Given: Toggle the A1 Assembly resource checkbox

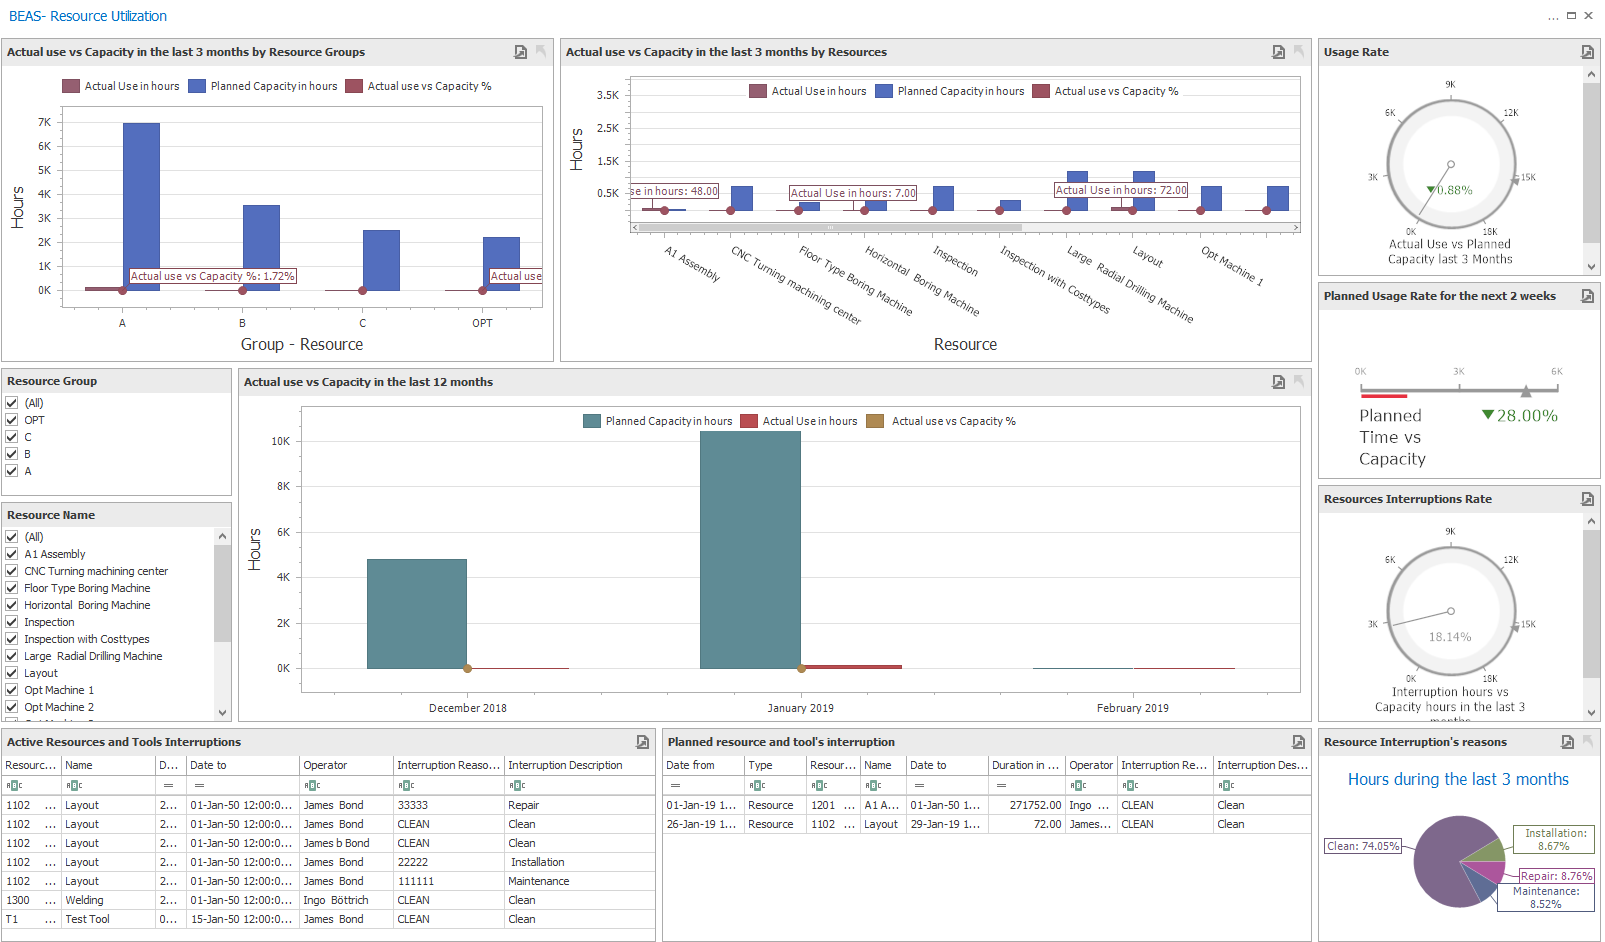Looking at the screenshot, I should tap(12, 554).
